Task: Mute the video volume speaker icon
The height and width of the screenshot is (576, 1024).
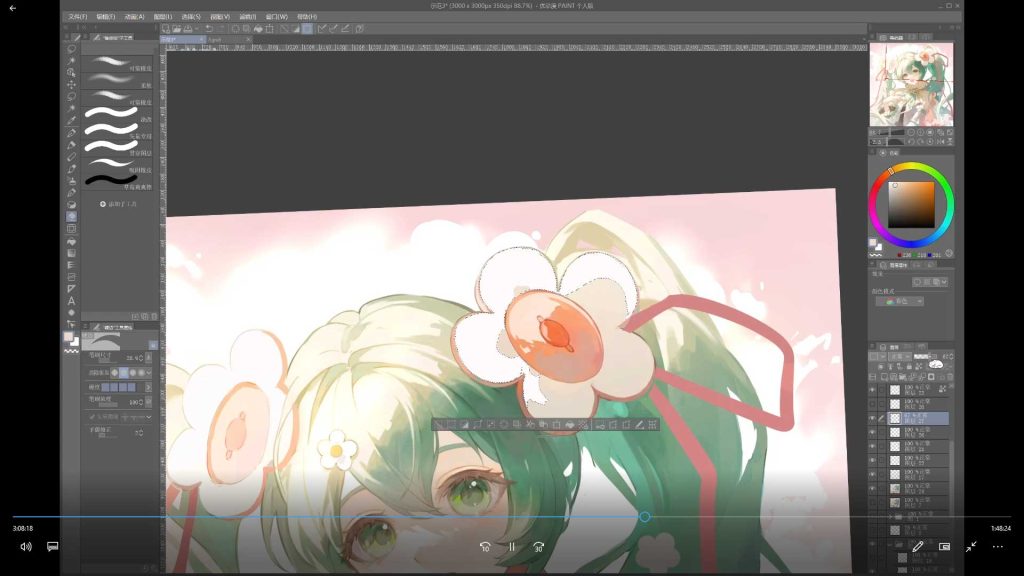Action: pos(25,547)
